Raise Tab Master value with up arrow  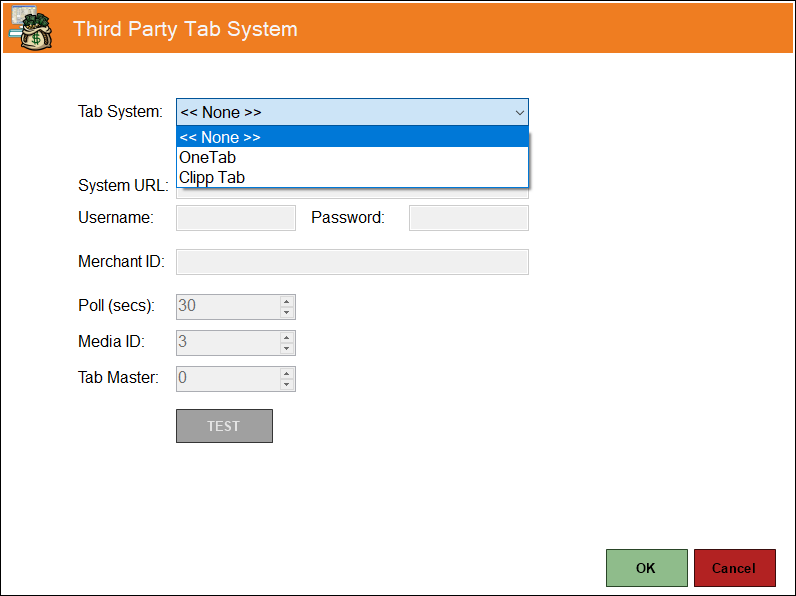pos(287,374)
